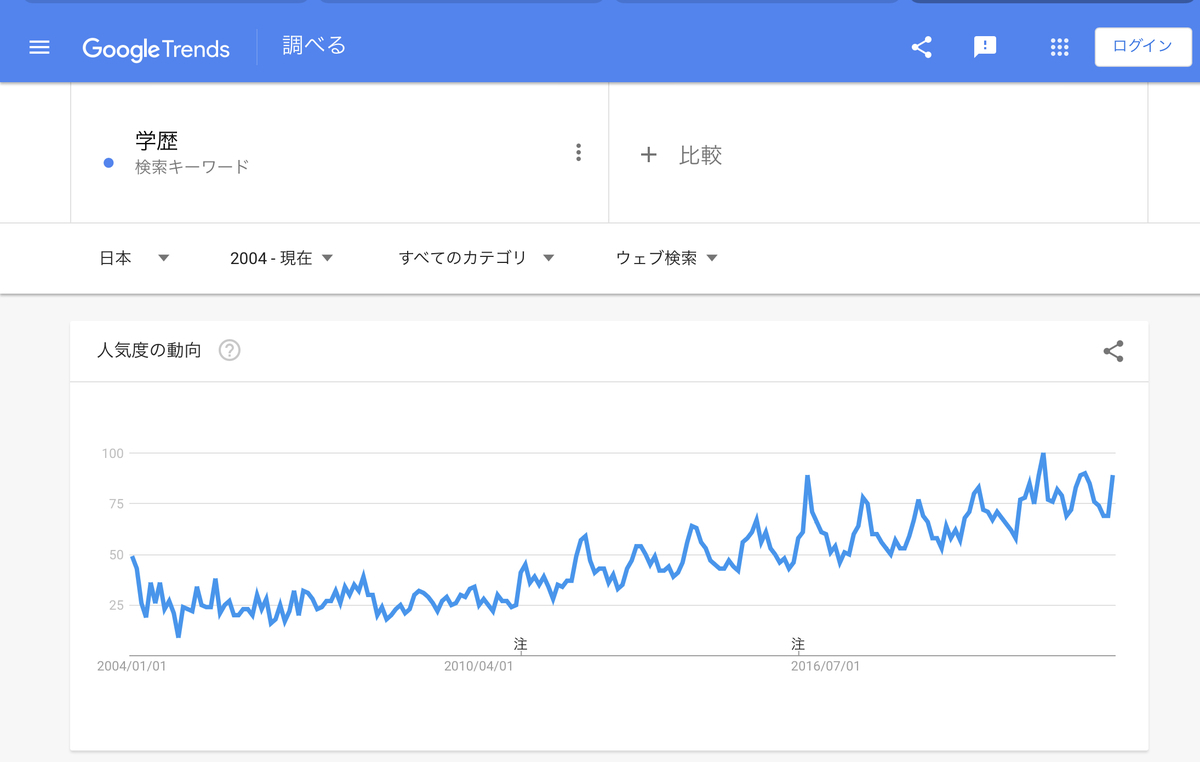Click the share icon in the top bar
The height and width of the screenshot is (762, 1200).
click(x=921, y=46)
